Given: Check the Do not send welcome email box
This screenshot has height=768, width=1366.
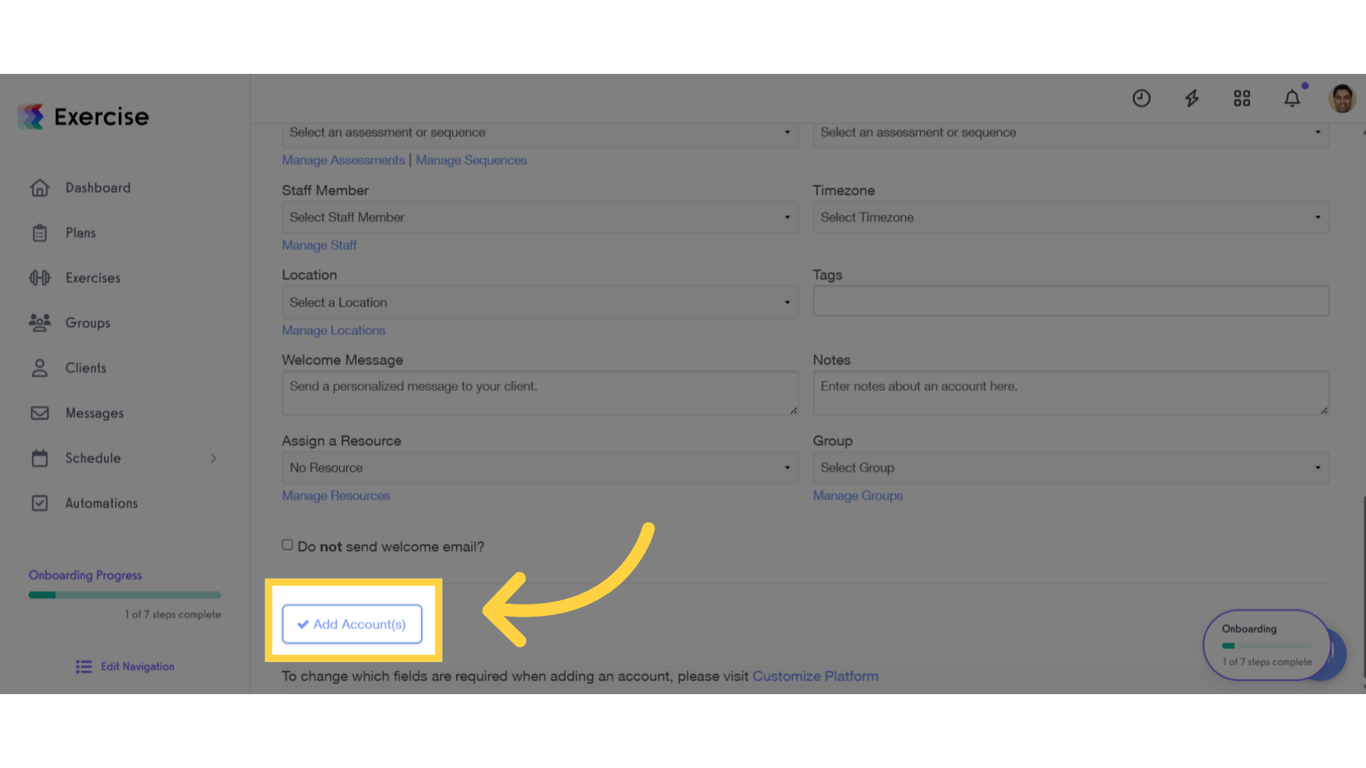Looking at the screenshot, I should (287, 544).
